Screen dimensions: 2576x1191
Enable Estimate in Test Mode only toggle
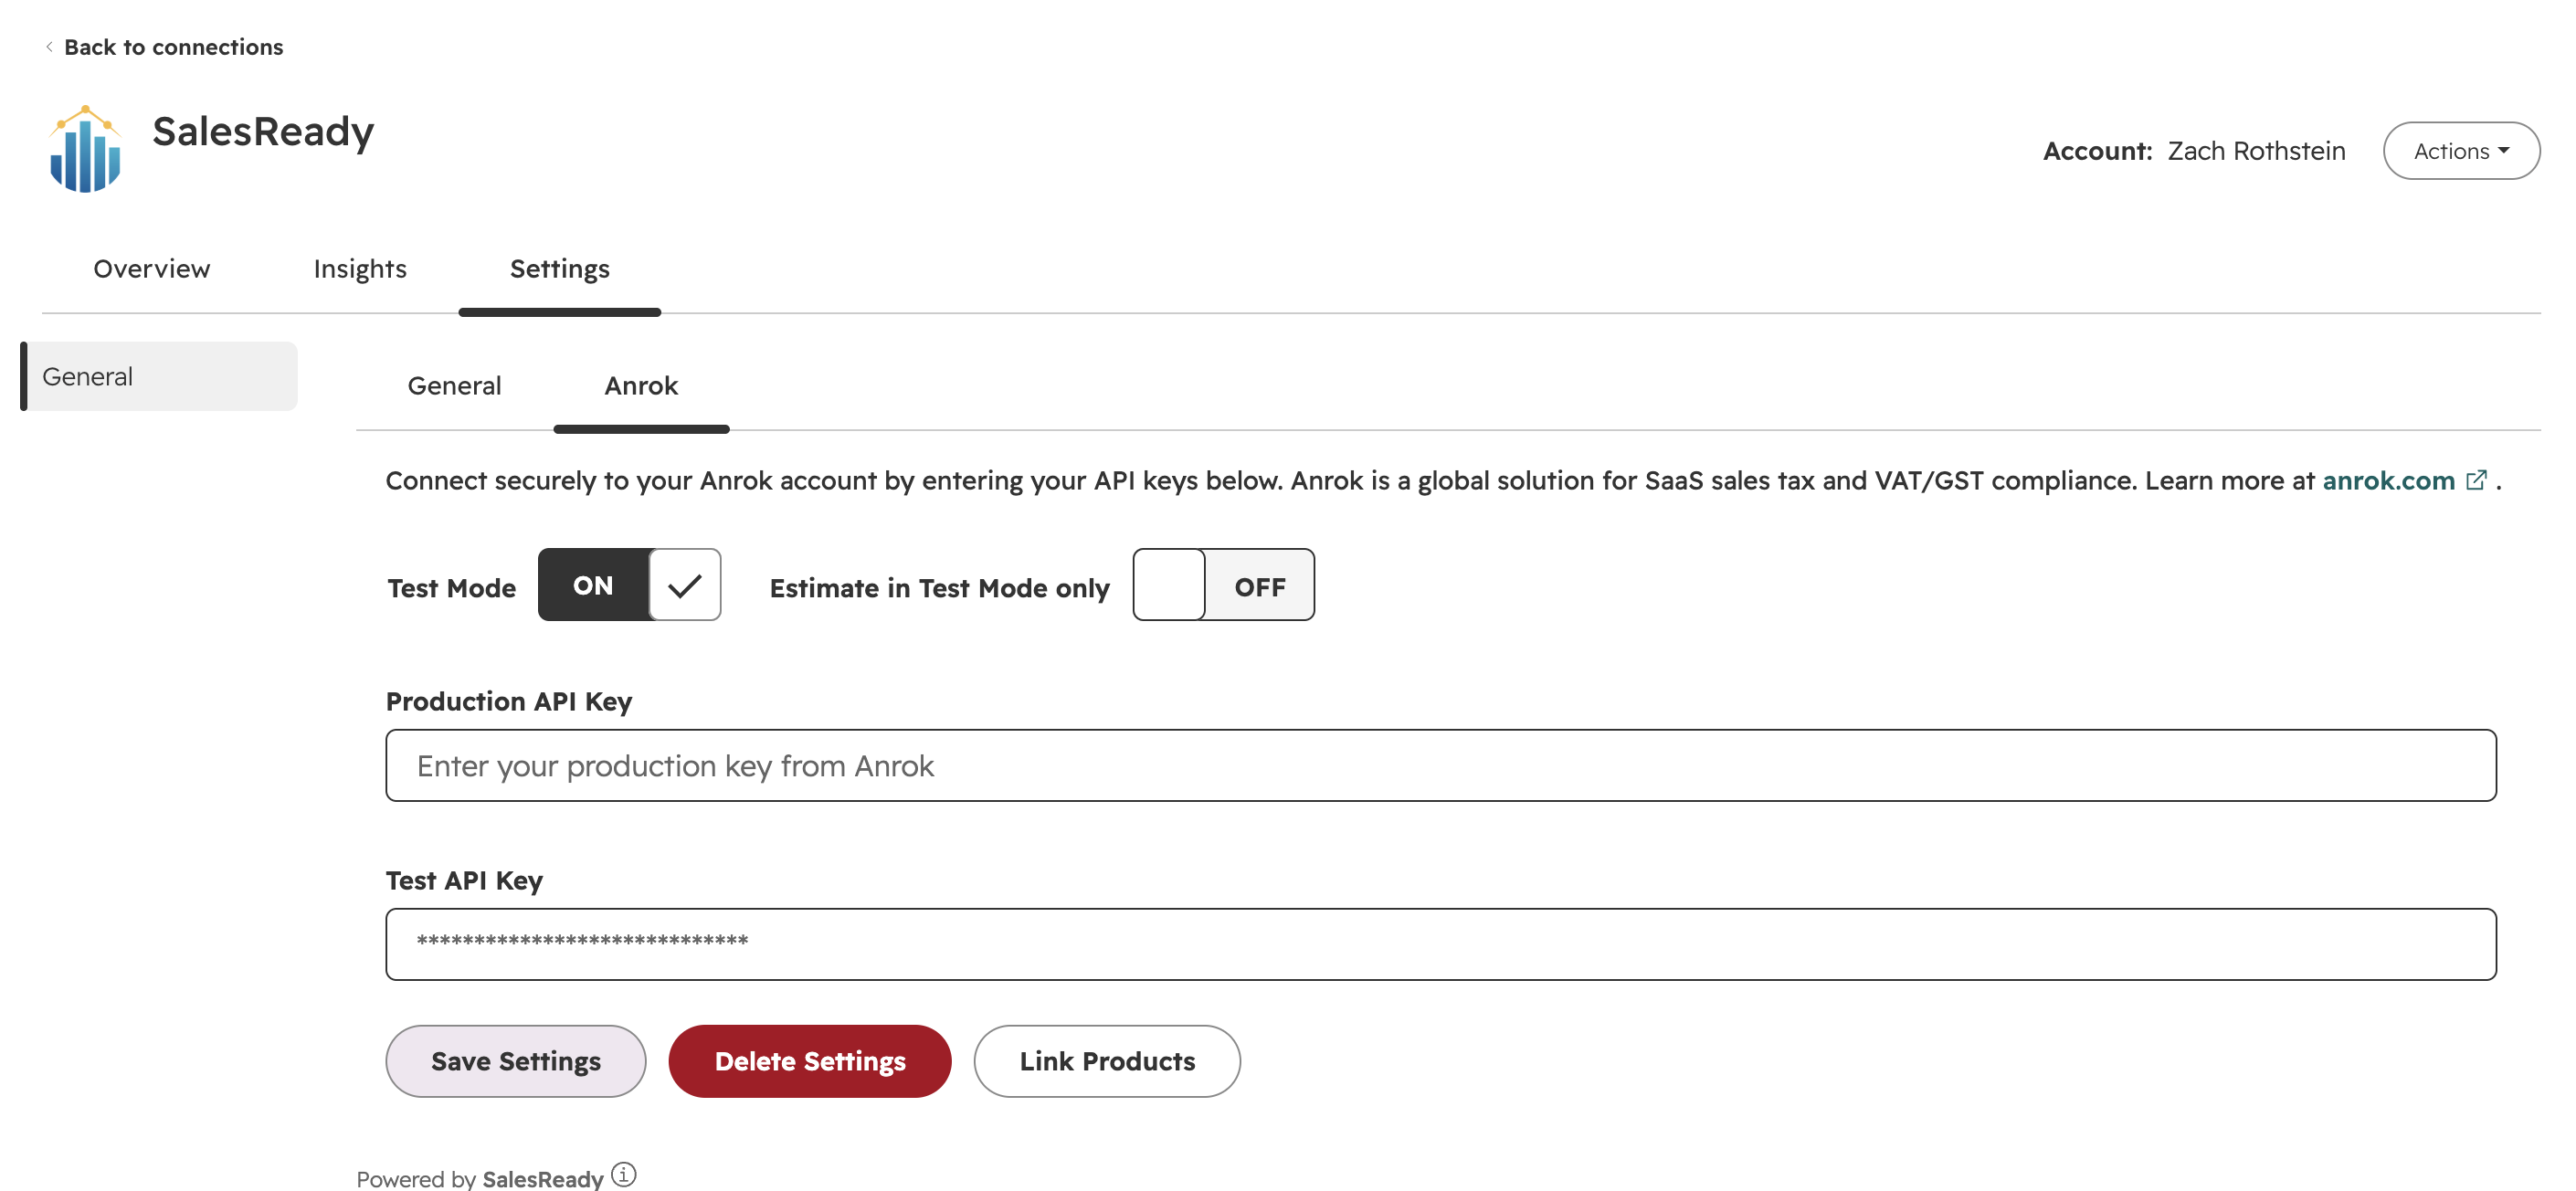pyautogui.click(x=1223, y=585)
